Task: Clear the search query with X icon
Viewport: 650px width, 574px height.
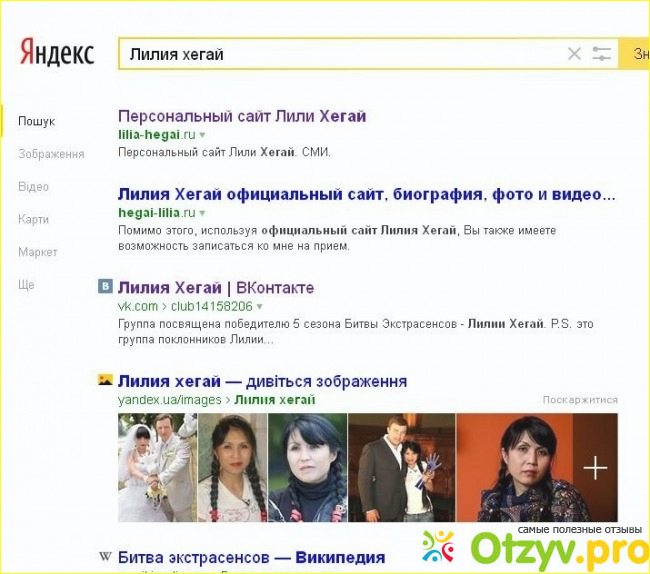Action: coord(574,54)
